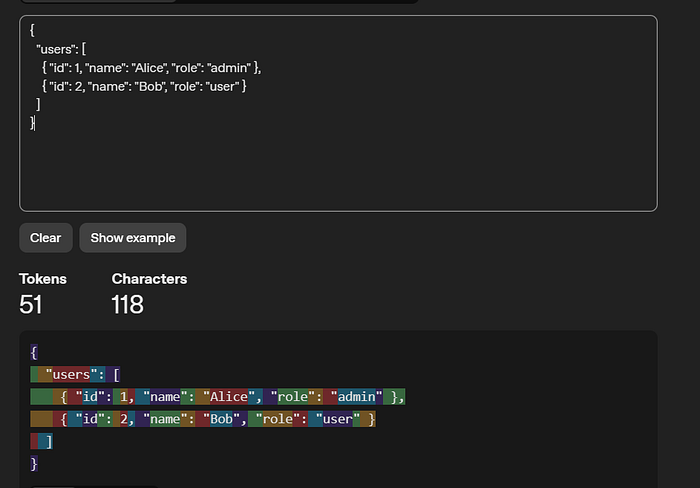The height and width of the screenshot is (488, 700).
Task: Place cursor on "Alice" in the input text
Action: 152,67
